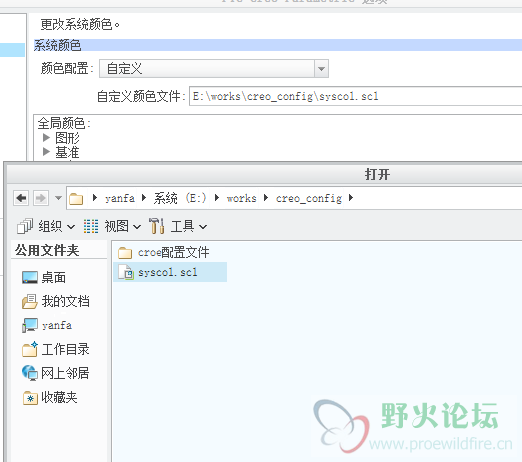
Task: Select creo_config in the breadcrumb path
Action: pyautogui.click(x=309, y=198)
